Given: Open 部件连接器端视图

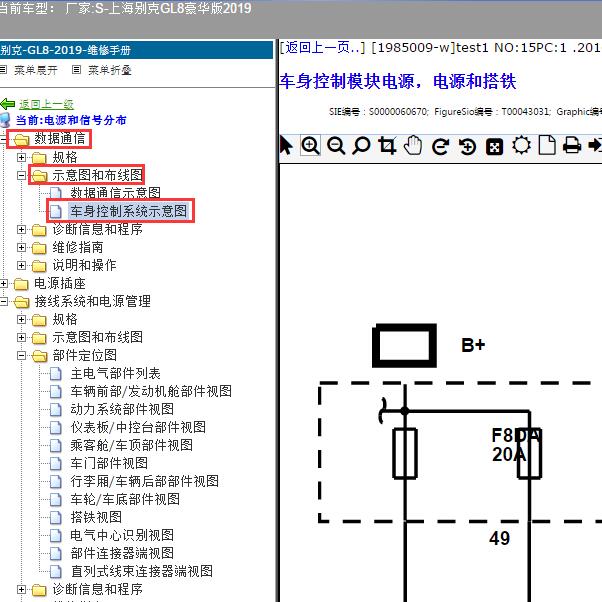Looking at the screenshot, I should (x=122, y=553).
